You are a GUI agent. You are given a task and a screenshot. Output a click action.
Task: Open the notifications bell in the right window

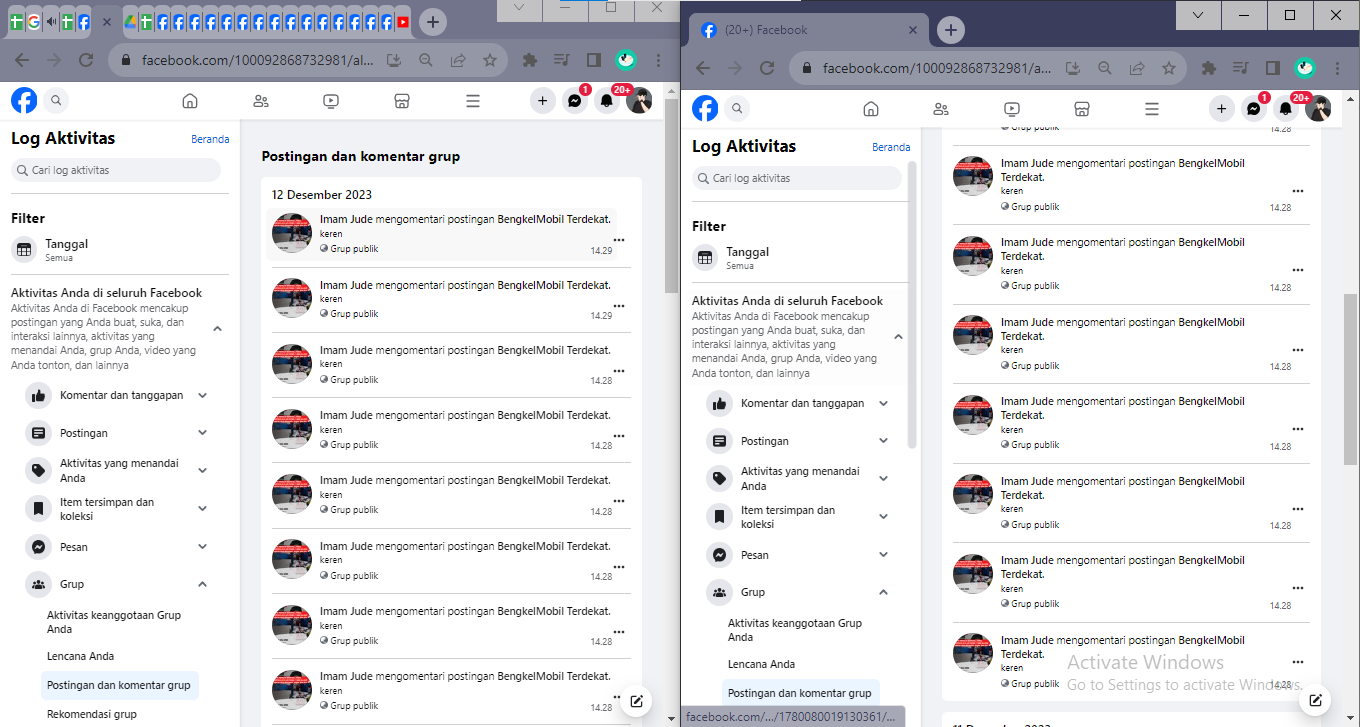[x=1286, y=108]
